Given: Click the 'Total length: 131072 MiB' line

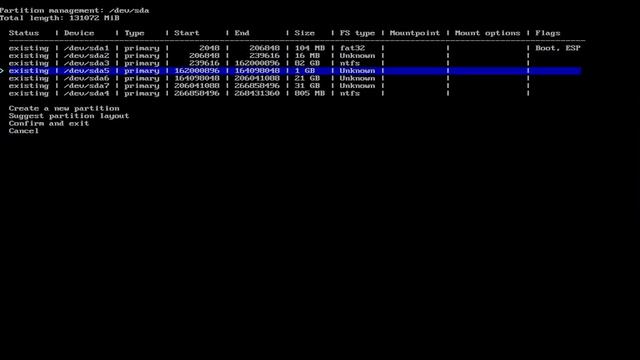Looking at the screenshot, I should point(60,18).
